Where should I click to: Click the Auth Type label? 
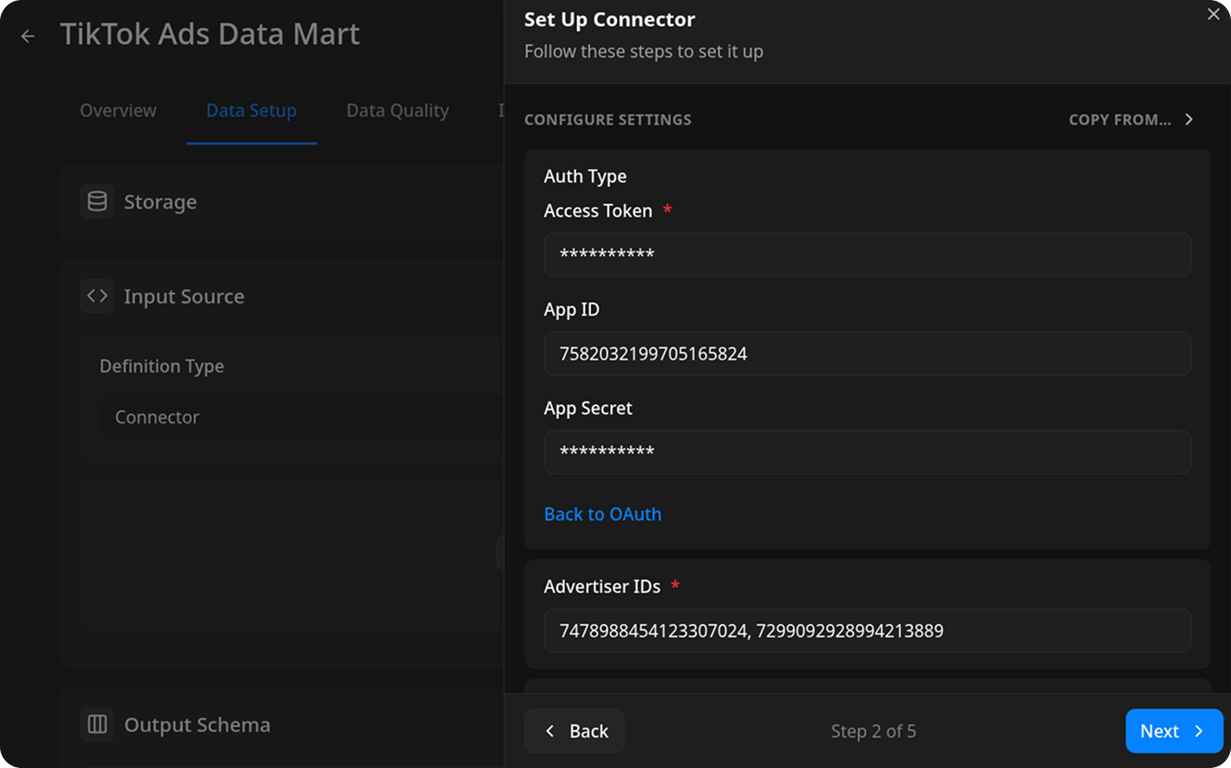pyautogui.click(x=585, y=176)
